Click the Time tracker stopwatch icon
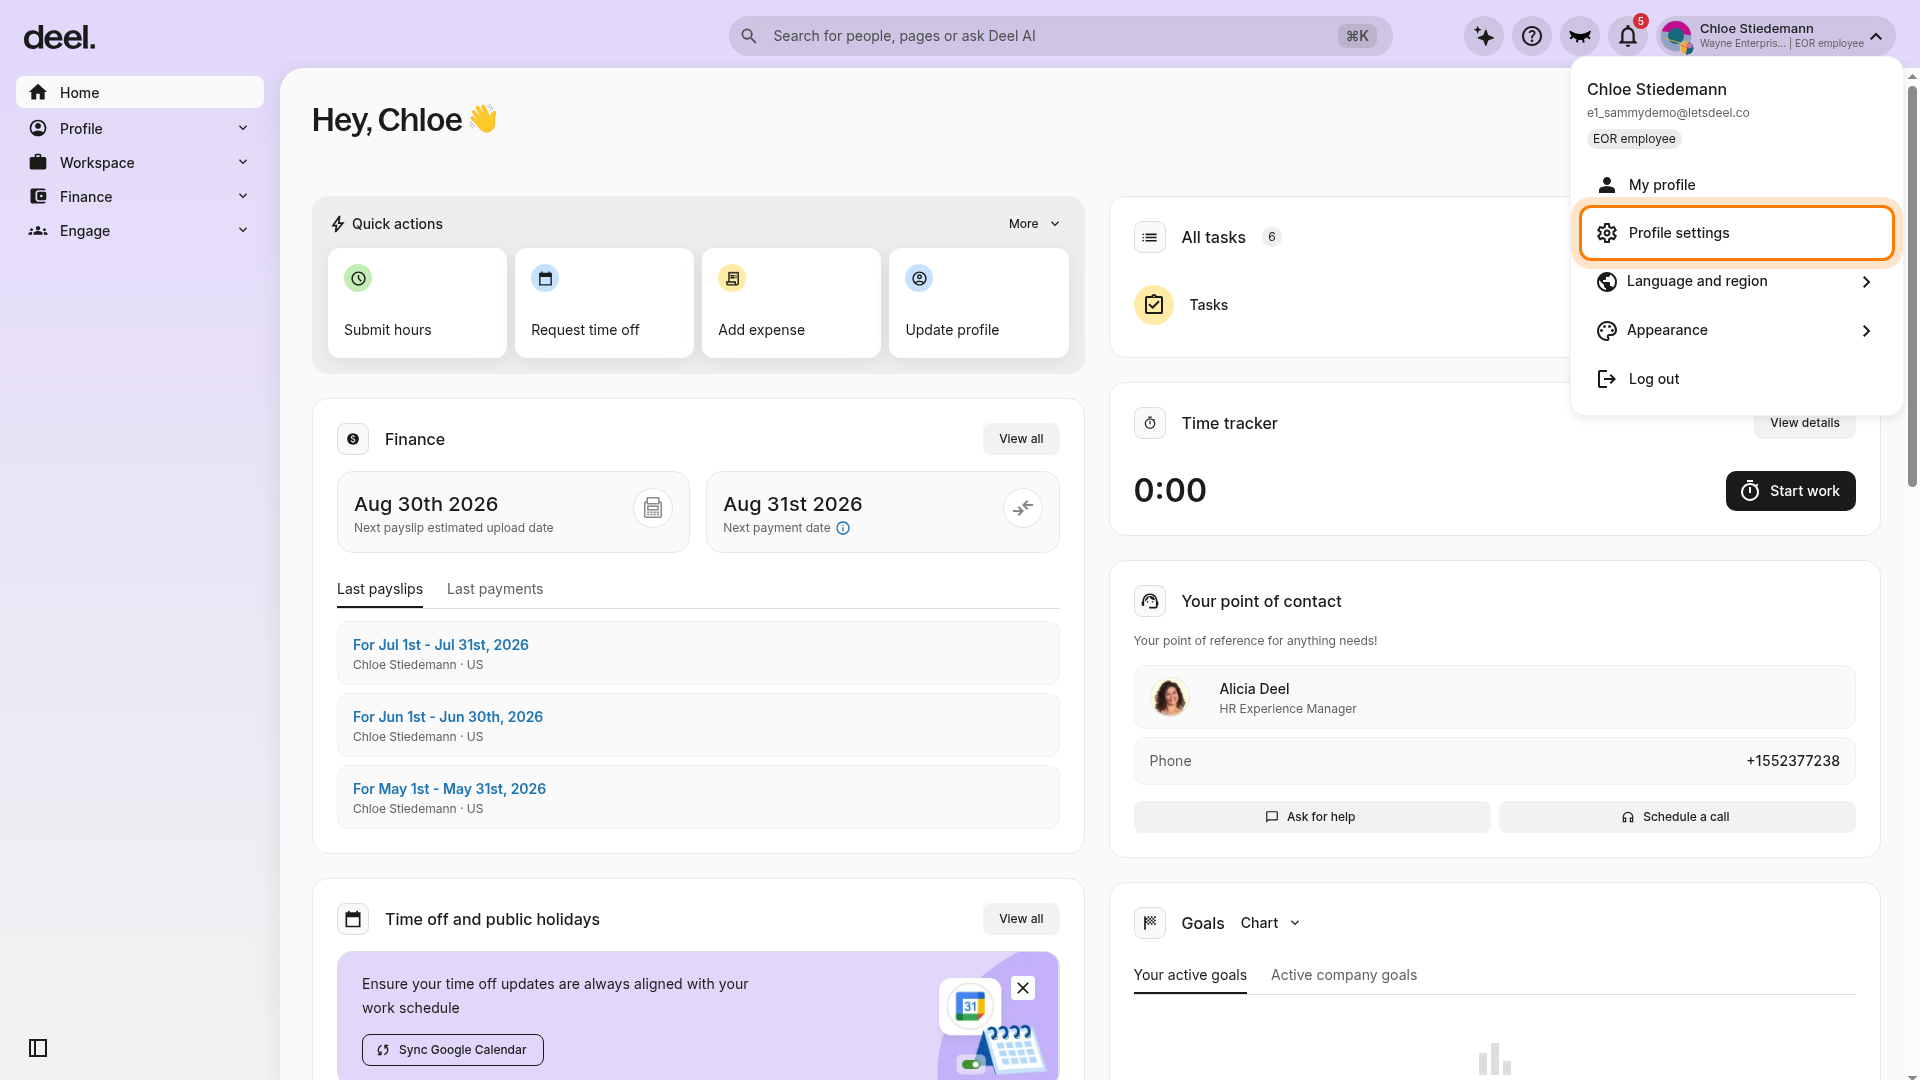Screen dimensions: 1920x1080 tap(1150, 423)
